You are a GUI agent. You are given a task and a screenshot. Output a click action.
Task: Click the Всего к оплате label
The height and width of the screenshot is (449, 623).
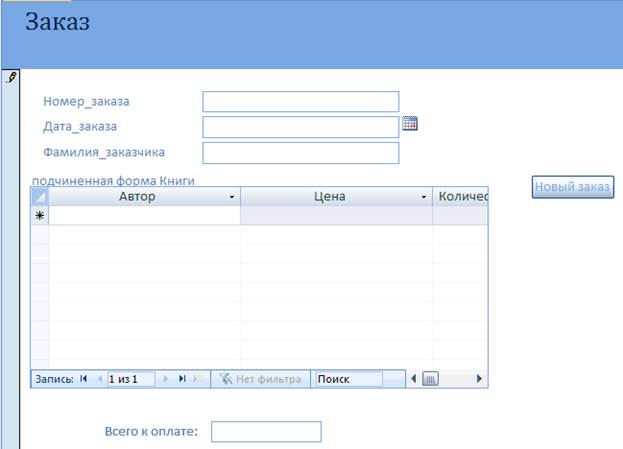click(x=151, y=432)
